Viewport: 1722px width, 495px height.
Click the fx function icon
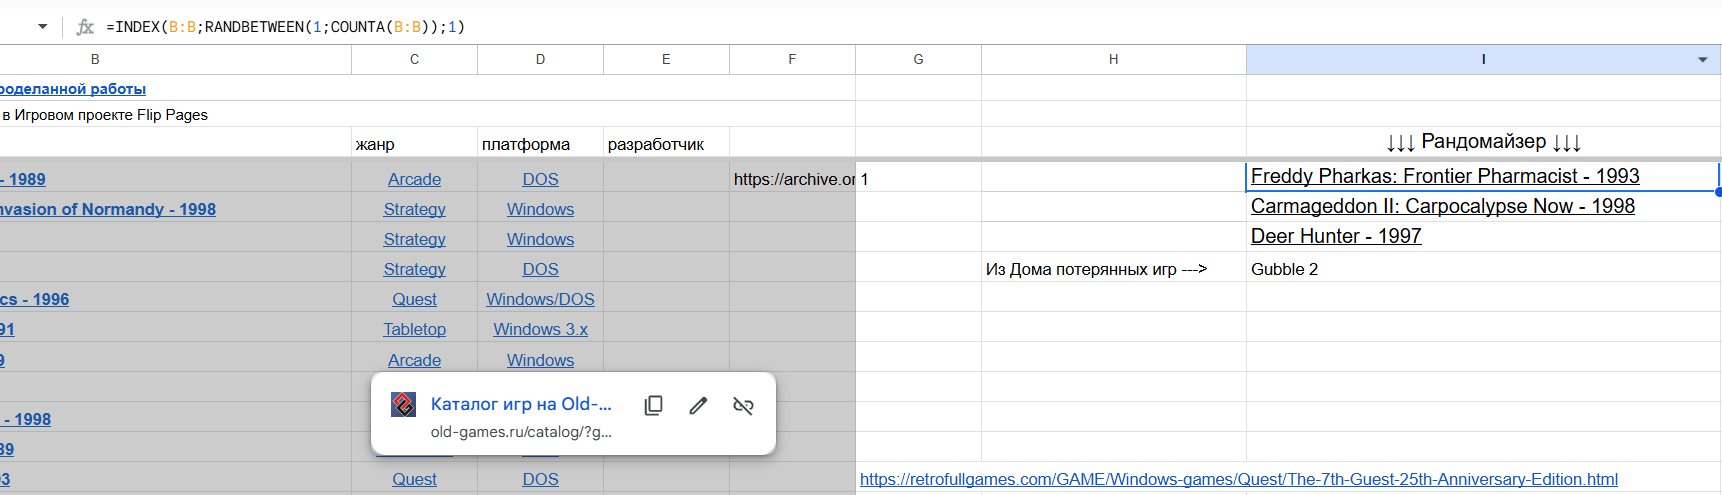click(x=86, y=27)
